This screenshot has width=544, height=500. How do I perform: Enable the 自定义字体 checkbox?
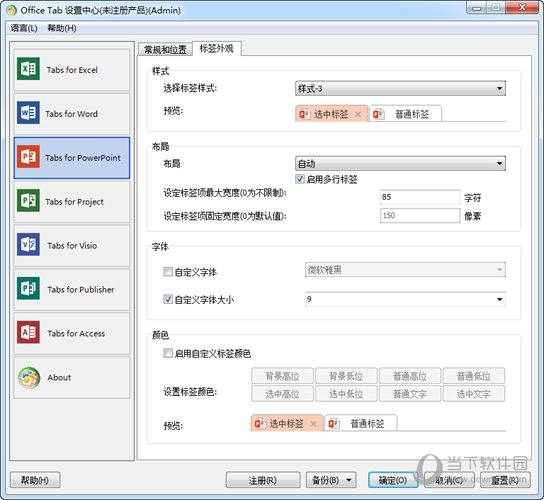click(168, 271)
